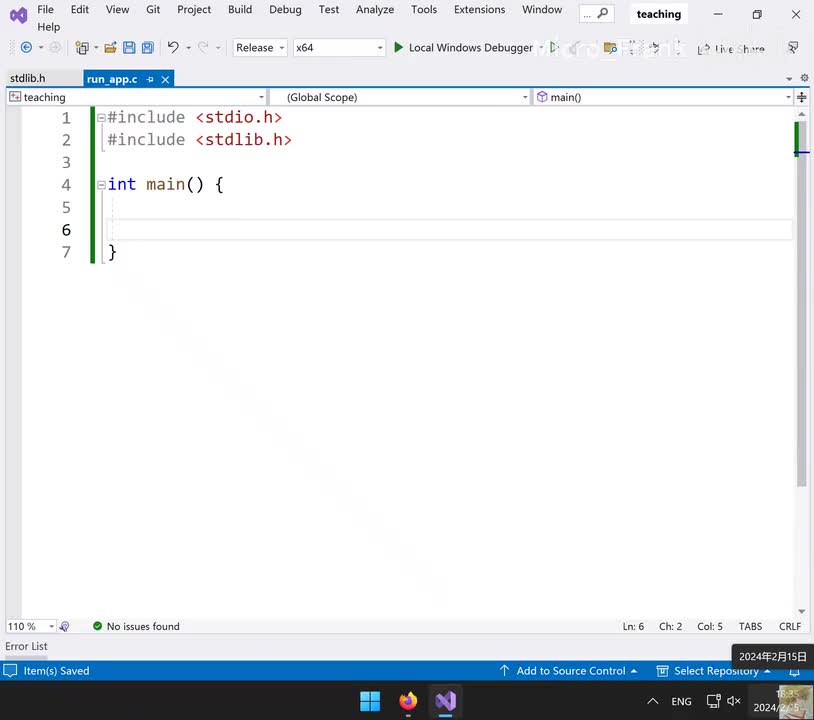The image size is (814, 720).
Task: Click the Visual Studio logo icon
Action: coord(19,15)
